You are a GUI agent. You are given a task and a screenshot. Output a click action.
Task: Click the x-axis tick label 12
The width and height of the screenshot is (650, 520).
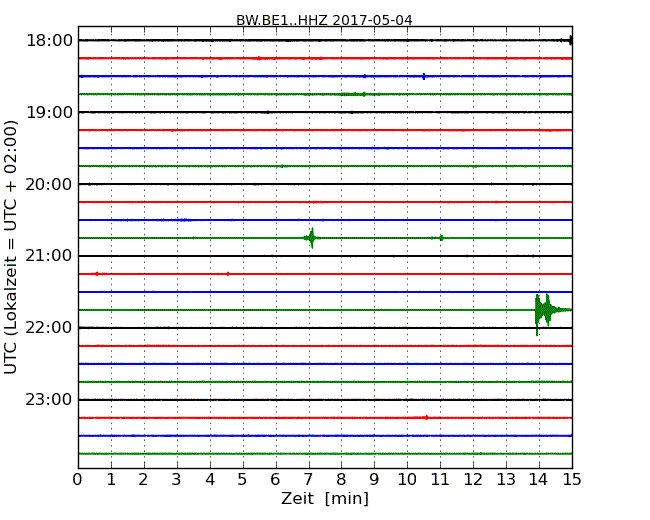point(473,479)
